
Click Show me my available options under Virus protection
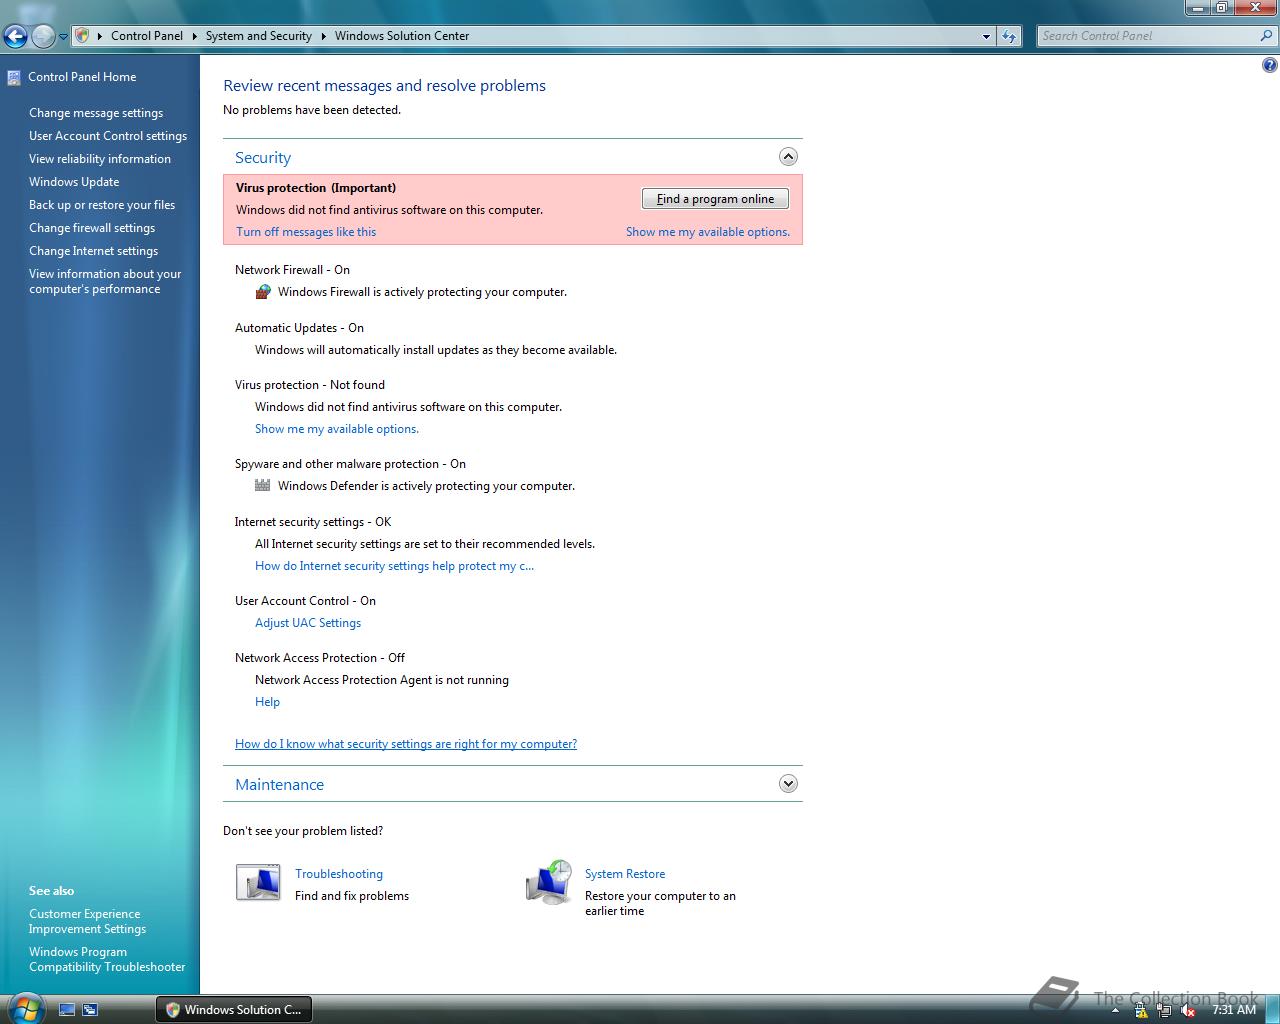pyautogui.click(x=337, y=429)
